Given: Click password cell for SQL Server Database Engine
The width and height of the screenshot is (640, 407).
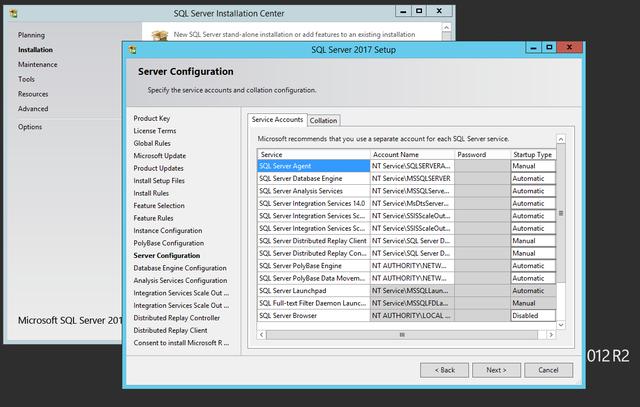Looking at the screenshot, I should 482,178.
